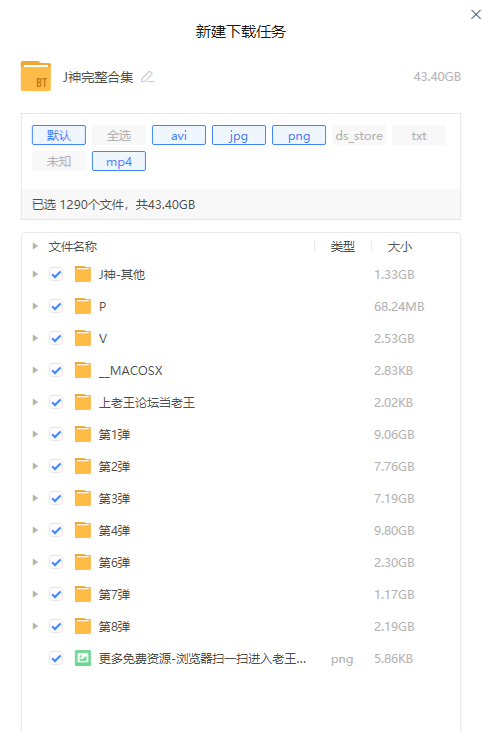The width and height of the screenshot is (482, 732).
Task: Click the folder icon for 第1弹
Action: pyautogui.click(x=83, y=434)
